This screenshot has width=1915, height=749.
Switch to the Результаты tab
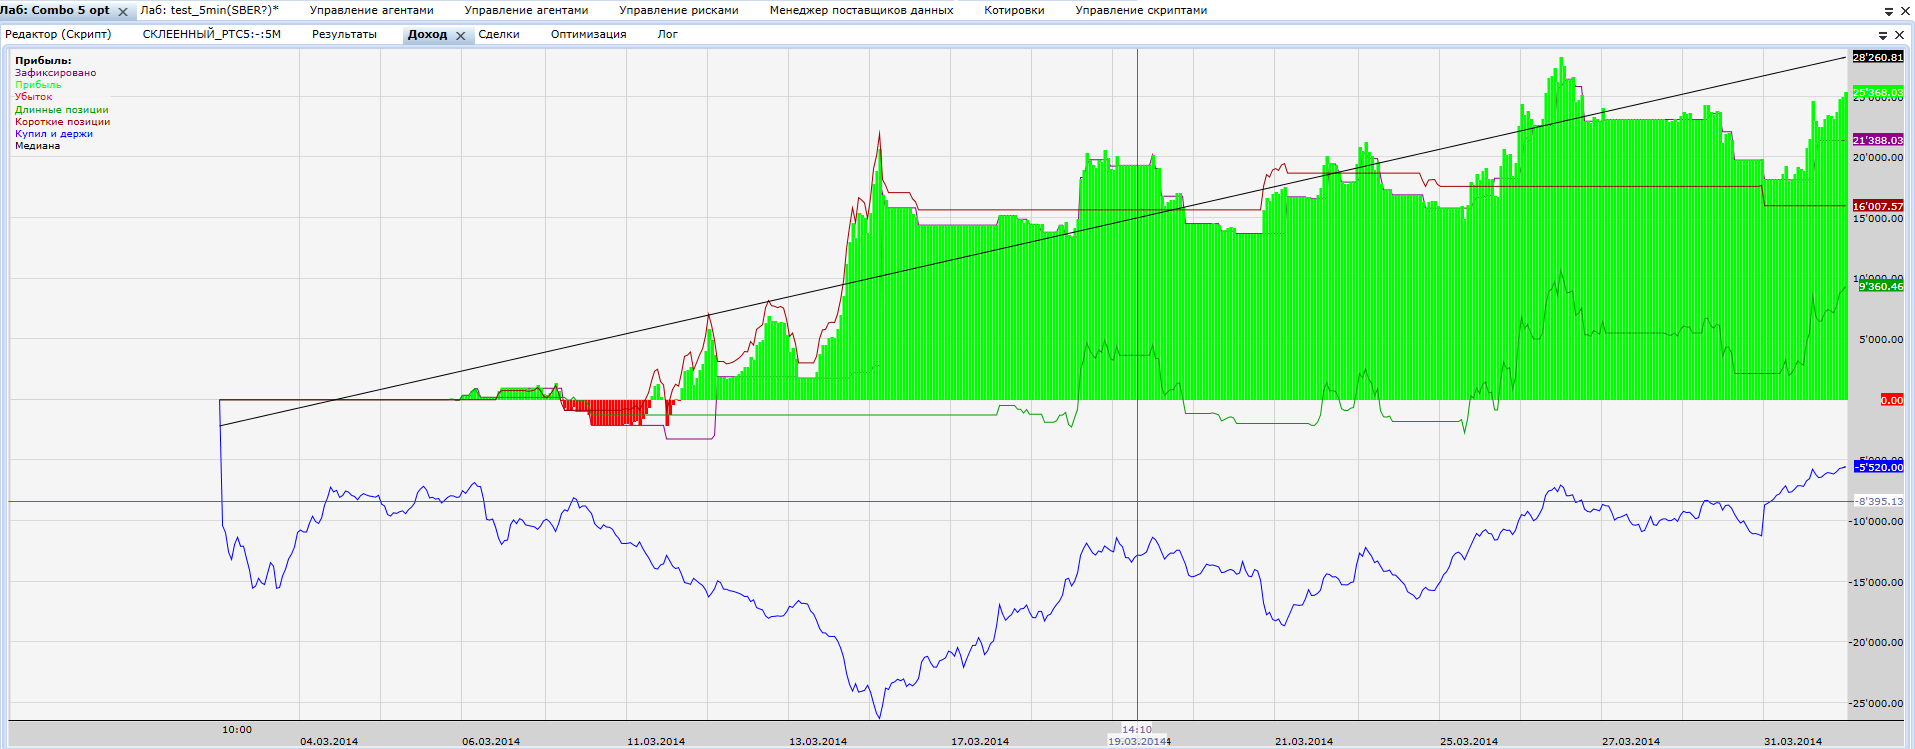pyautogui.click(x=344, y=34)
